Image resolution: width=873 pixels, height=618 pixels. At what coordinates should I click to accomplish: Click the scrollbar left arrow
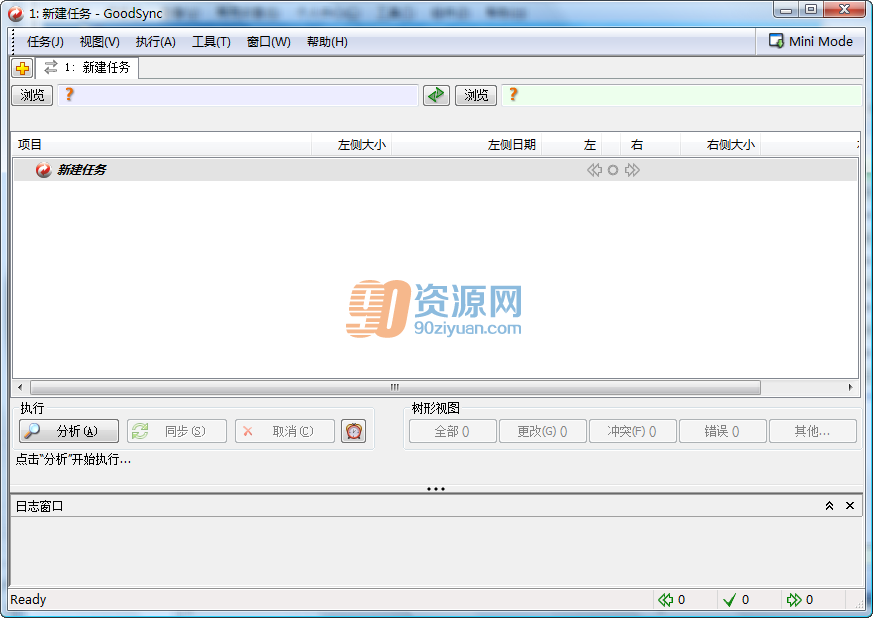20,387
